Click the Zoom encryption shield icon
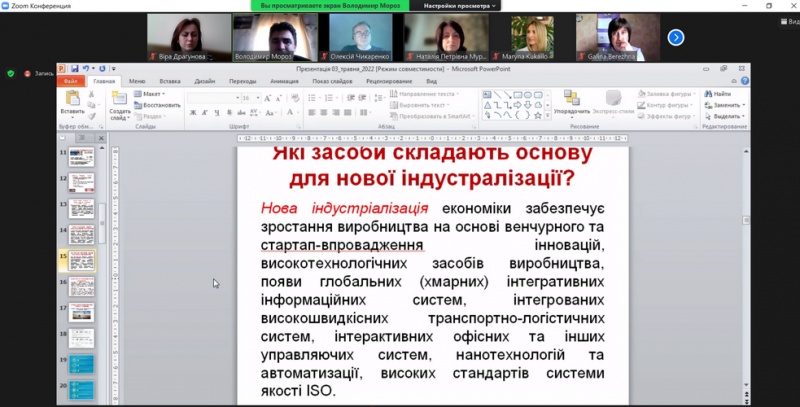 click(11, 73)
